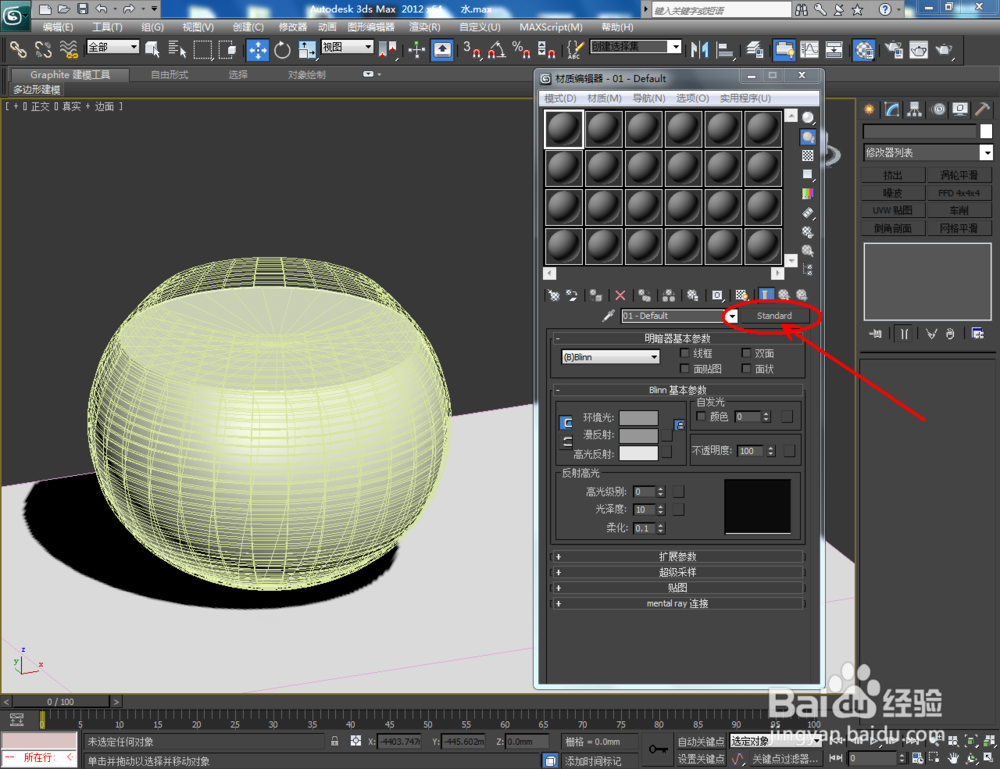
Task: Click the 高光反射 specular color swatch
Action: click(638, 453)
